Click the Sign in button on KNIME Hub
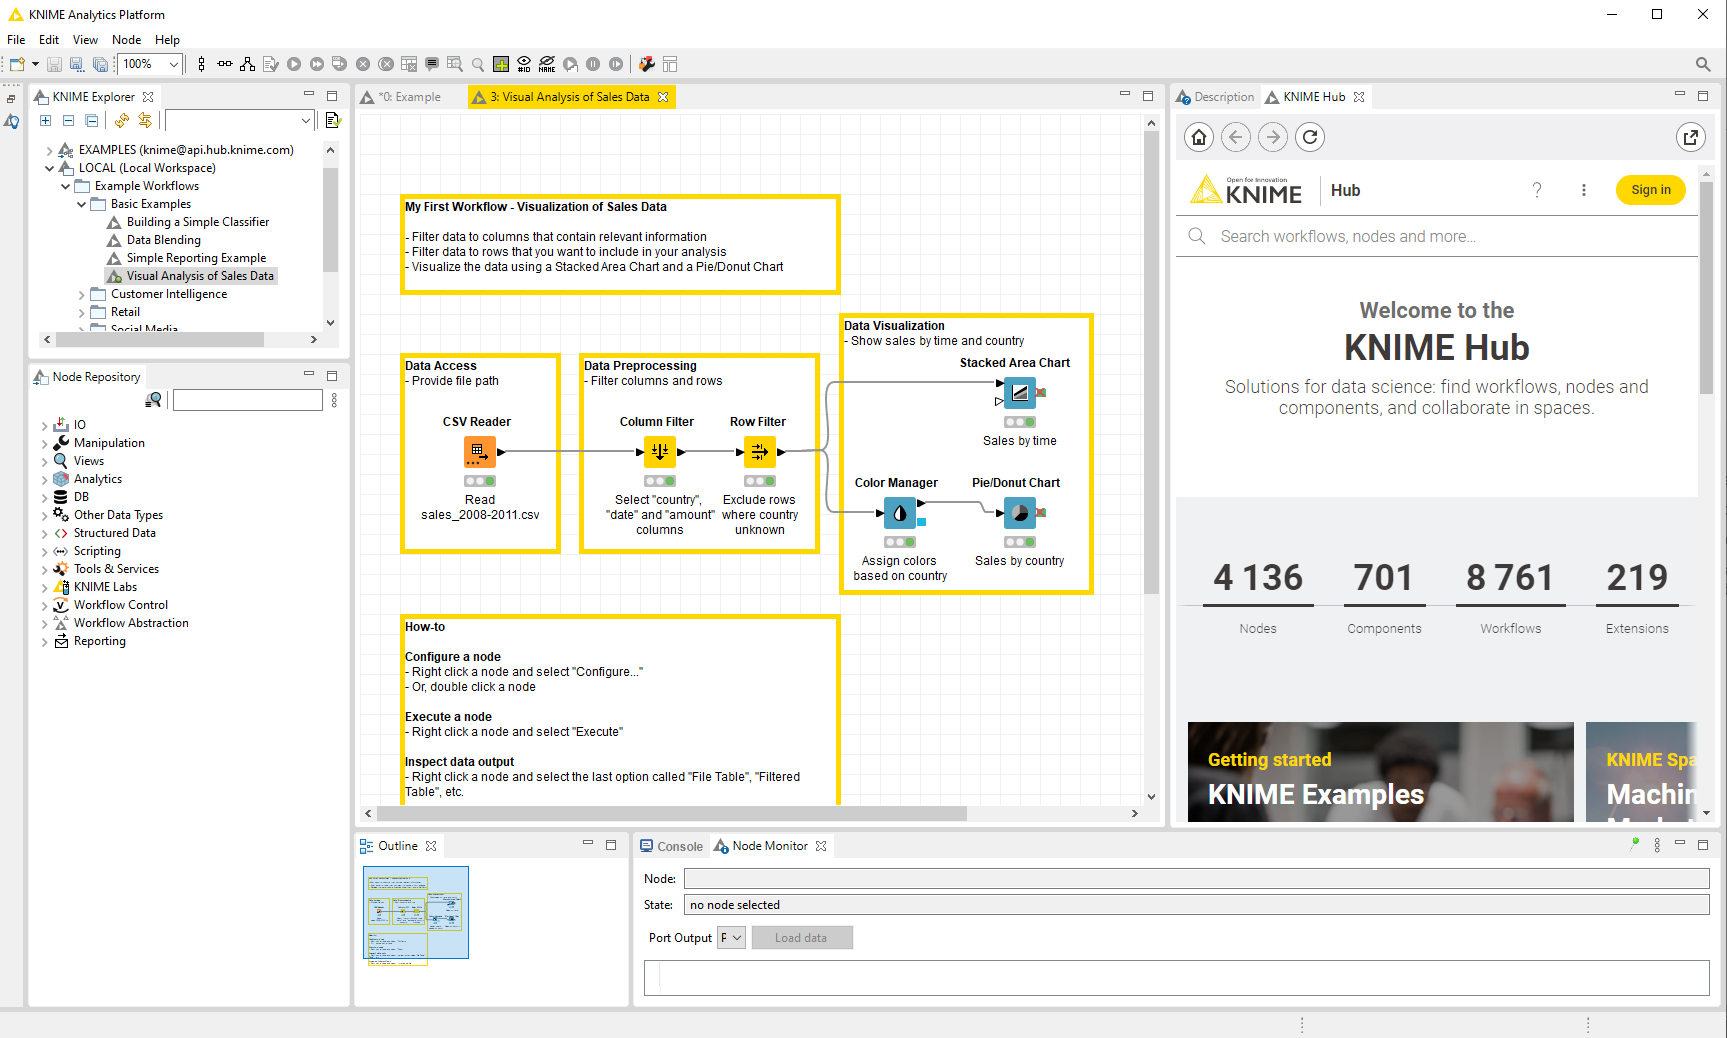1727x1038 pixels. [x=1650, y=190]
